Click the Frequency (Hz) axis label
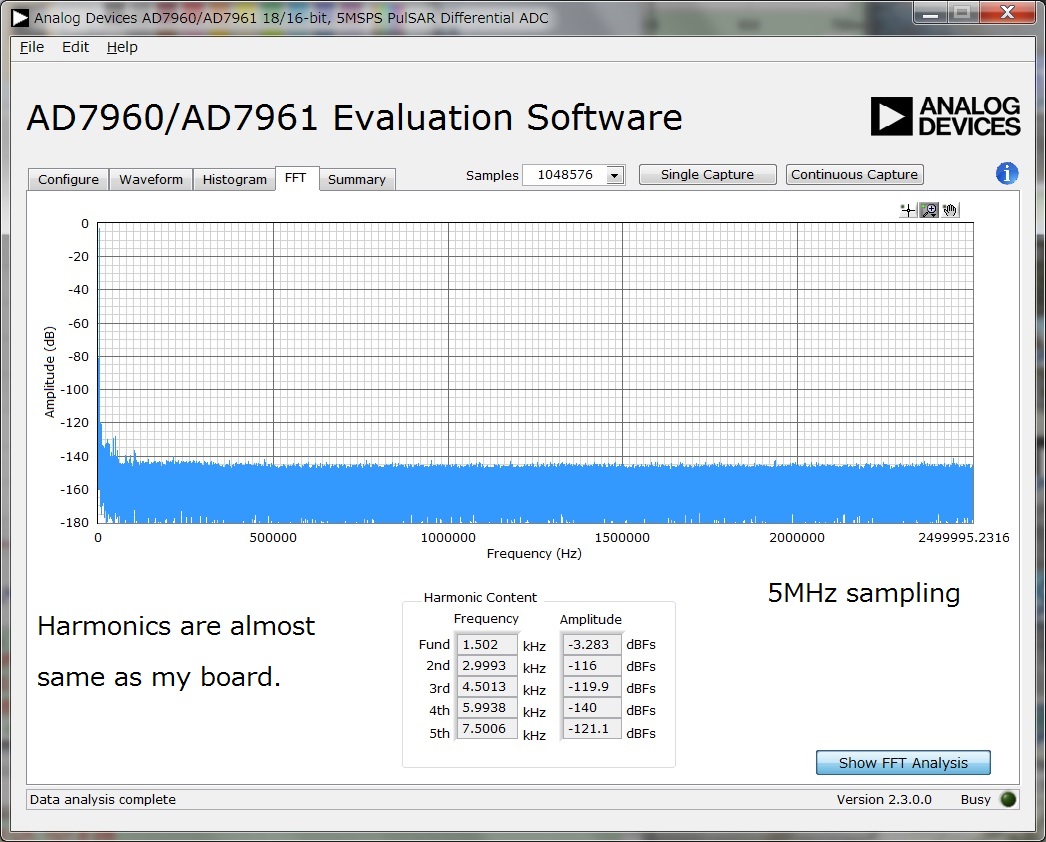Screen dimensions: 1046x842 (x=534, y=554)
